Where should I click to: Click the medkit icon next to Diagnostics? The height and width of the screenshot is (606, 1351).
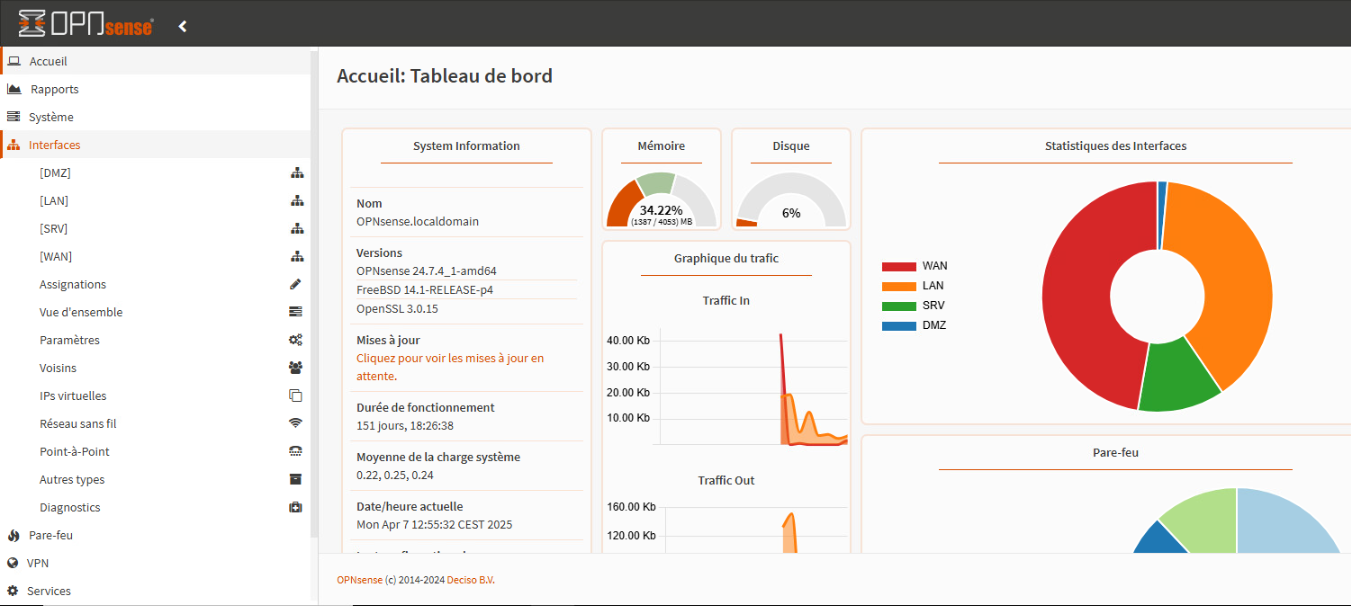pos(296,508)
